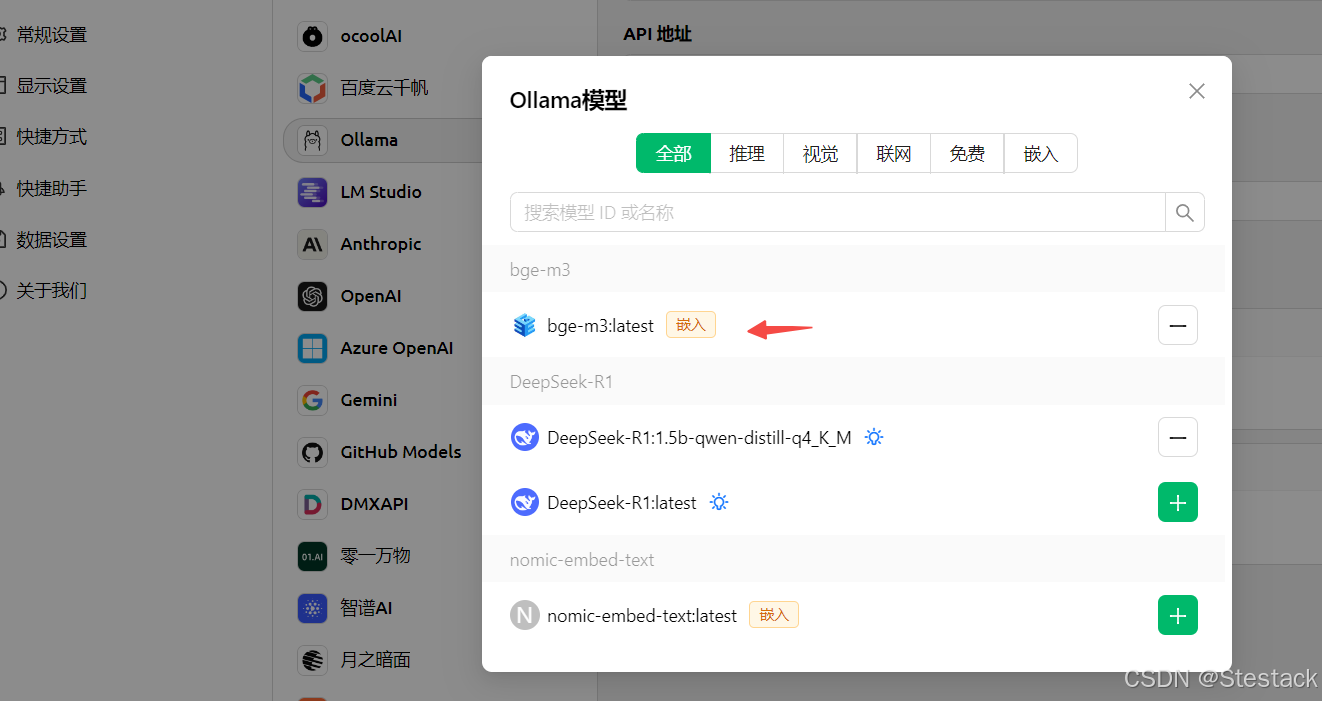
Task: Click the OpenAI logo icon
Action: coord(312,296)
